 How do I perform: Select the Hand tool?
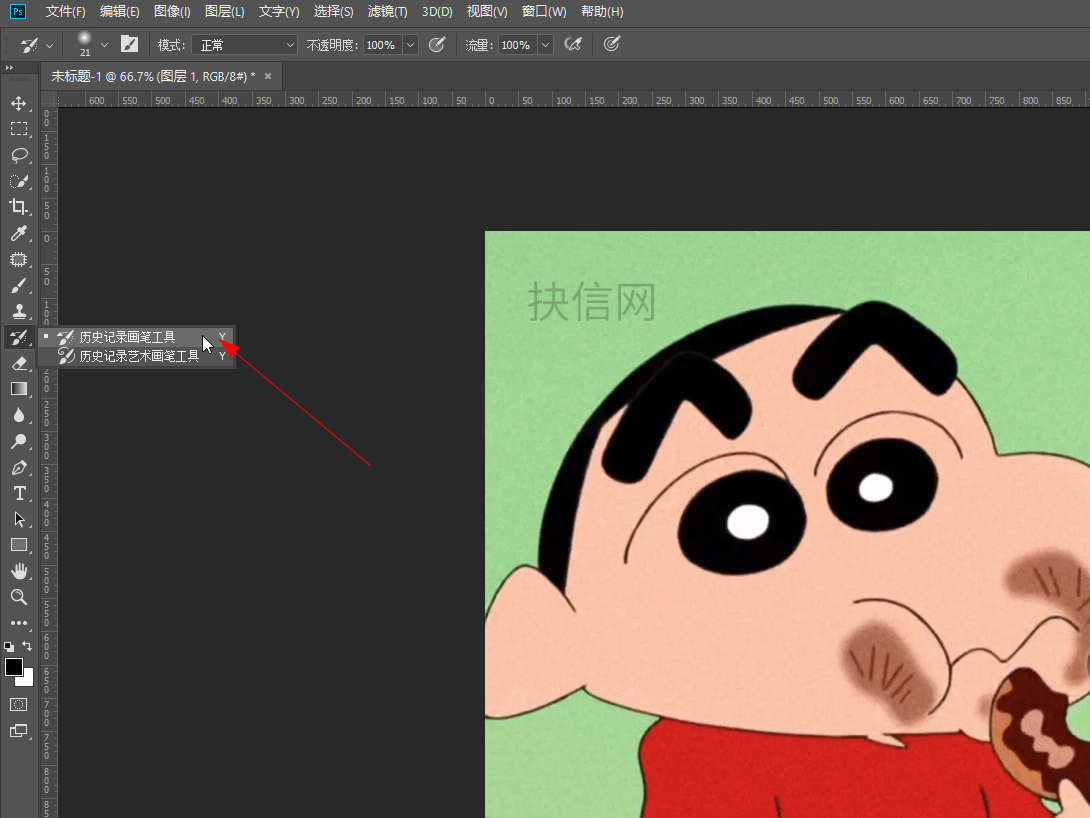(x=19, y=571)
